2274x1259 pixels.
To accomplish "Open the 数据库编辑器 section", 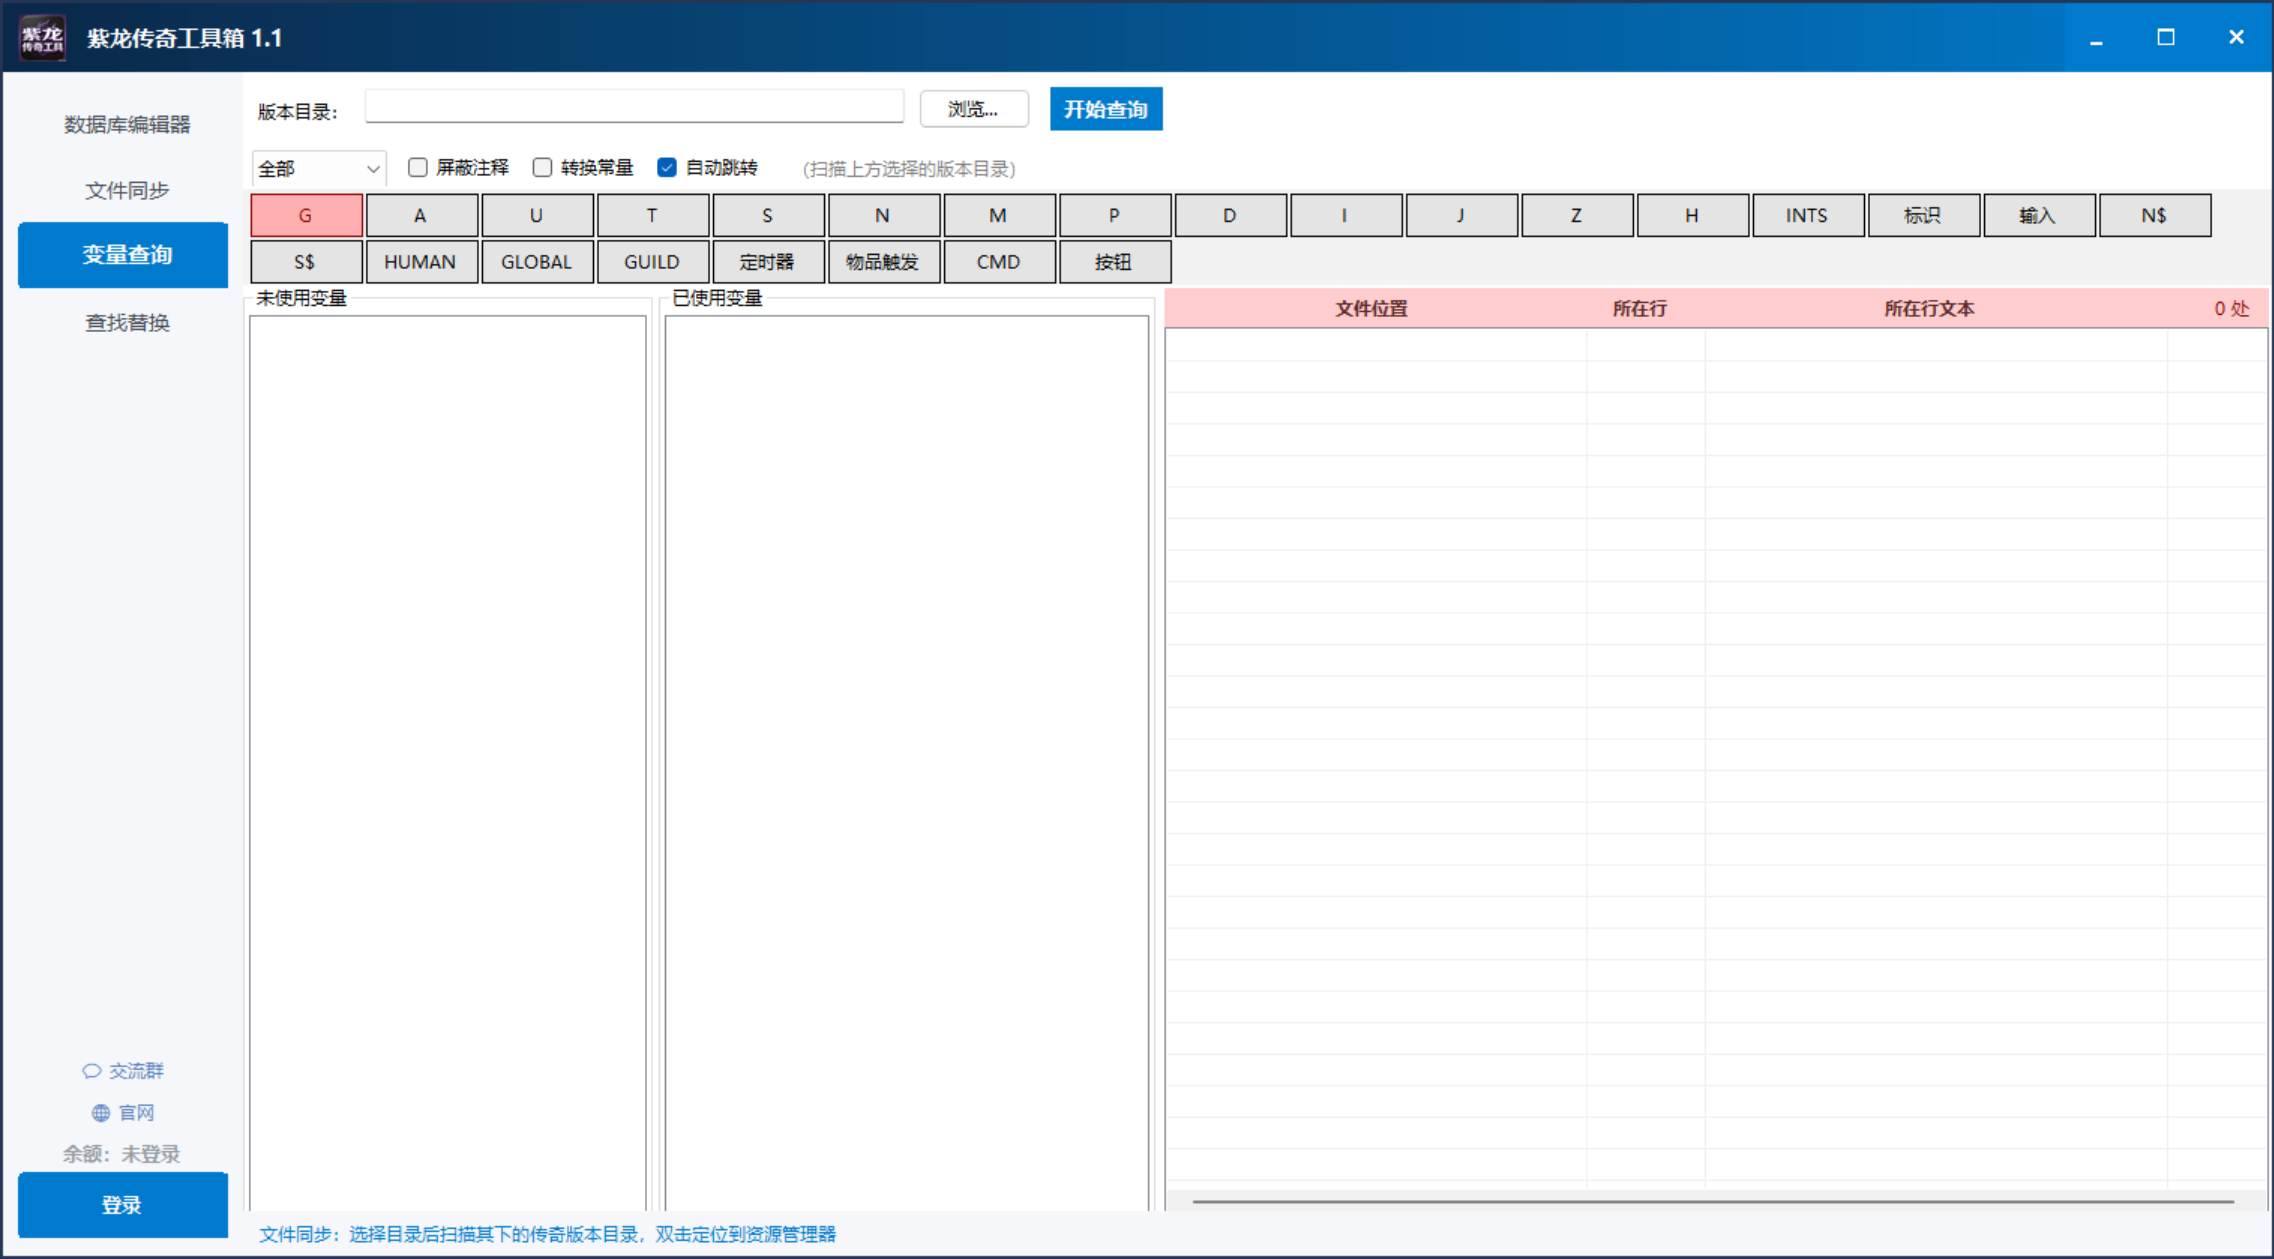I will point(127,124).
